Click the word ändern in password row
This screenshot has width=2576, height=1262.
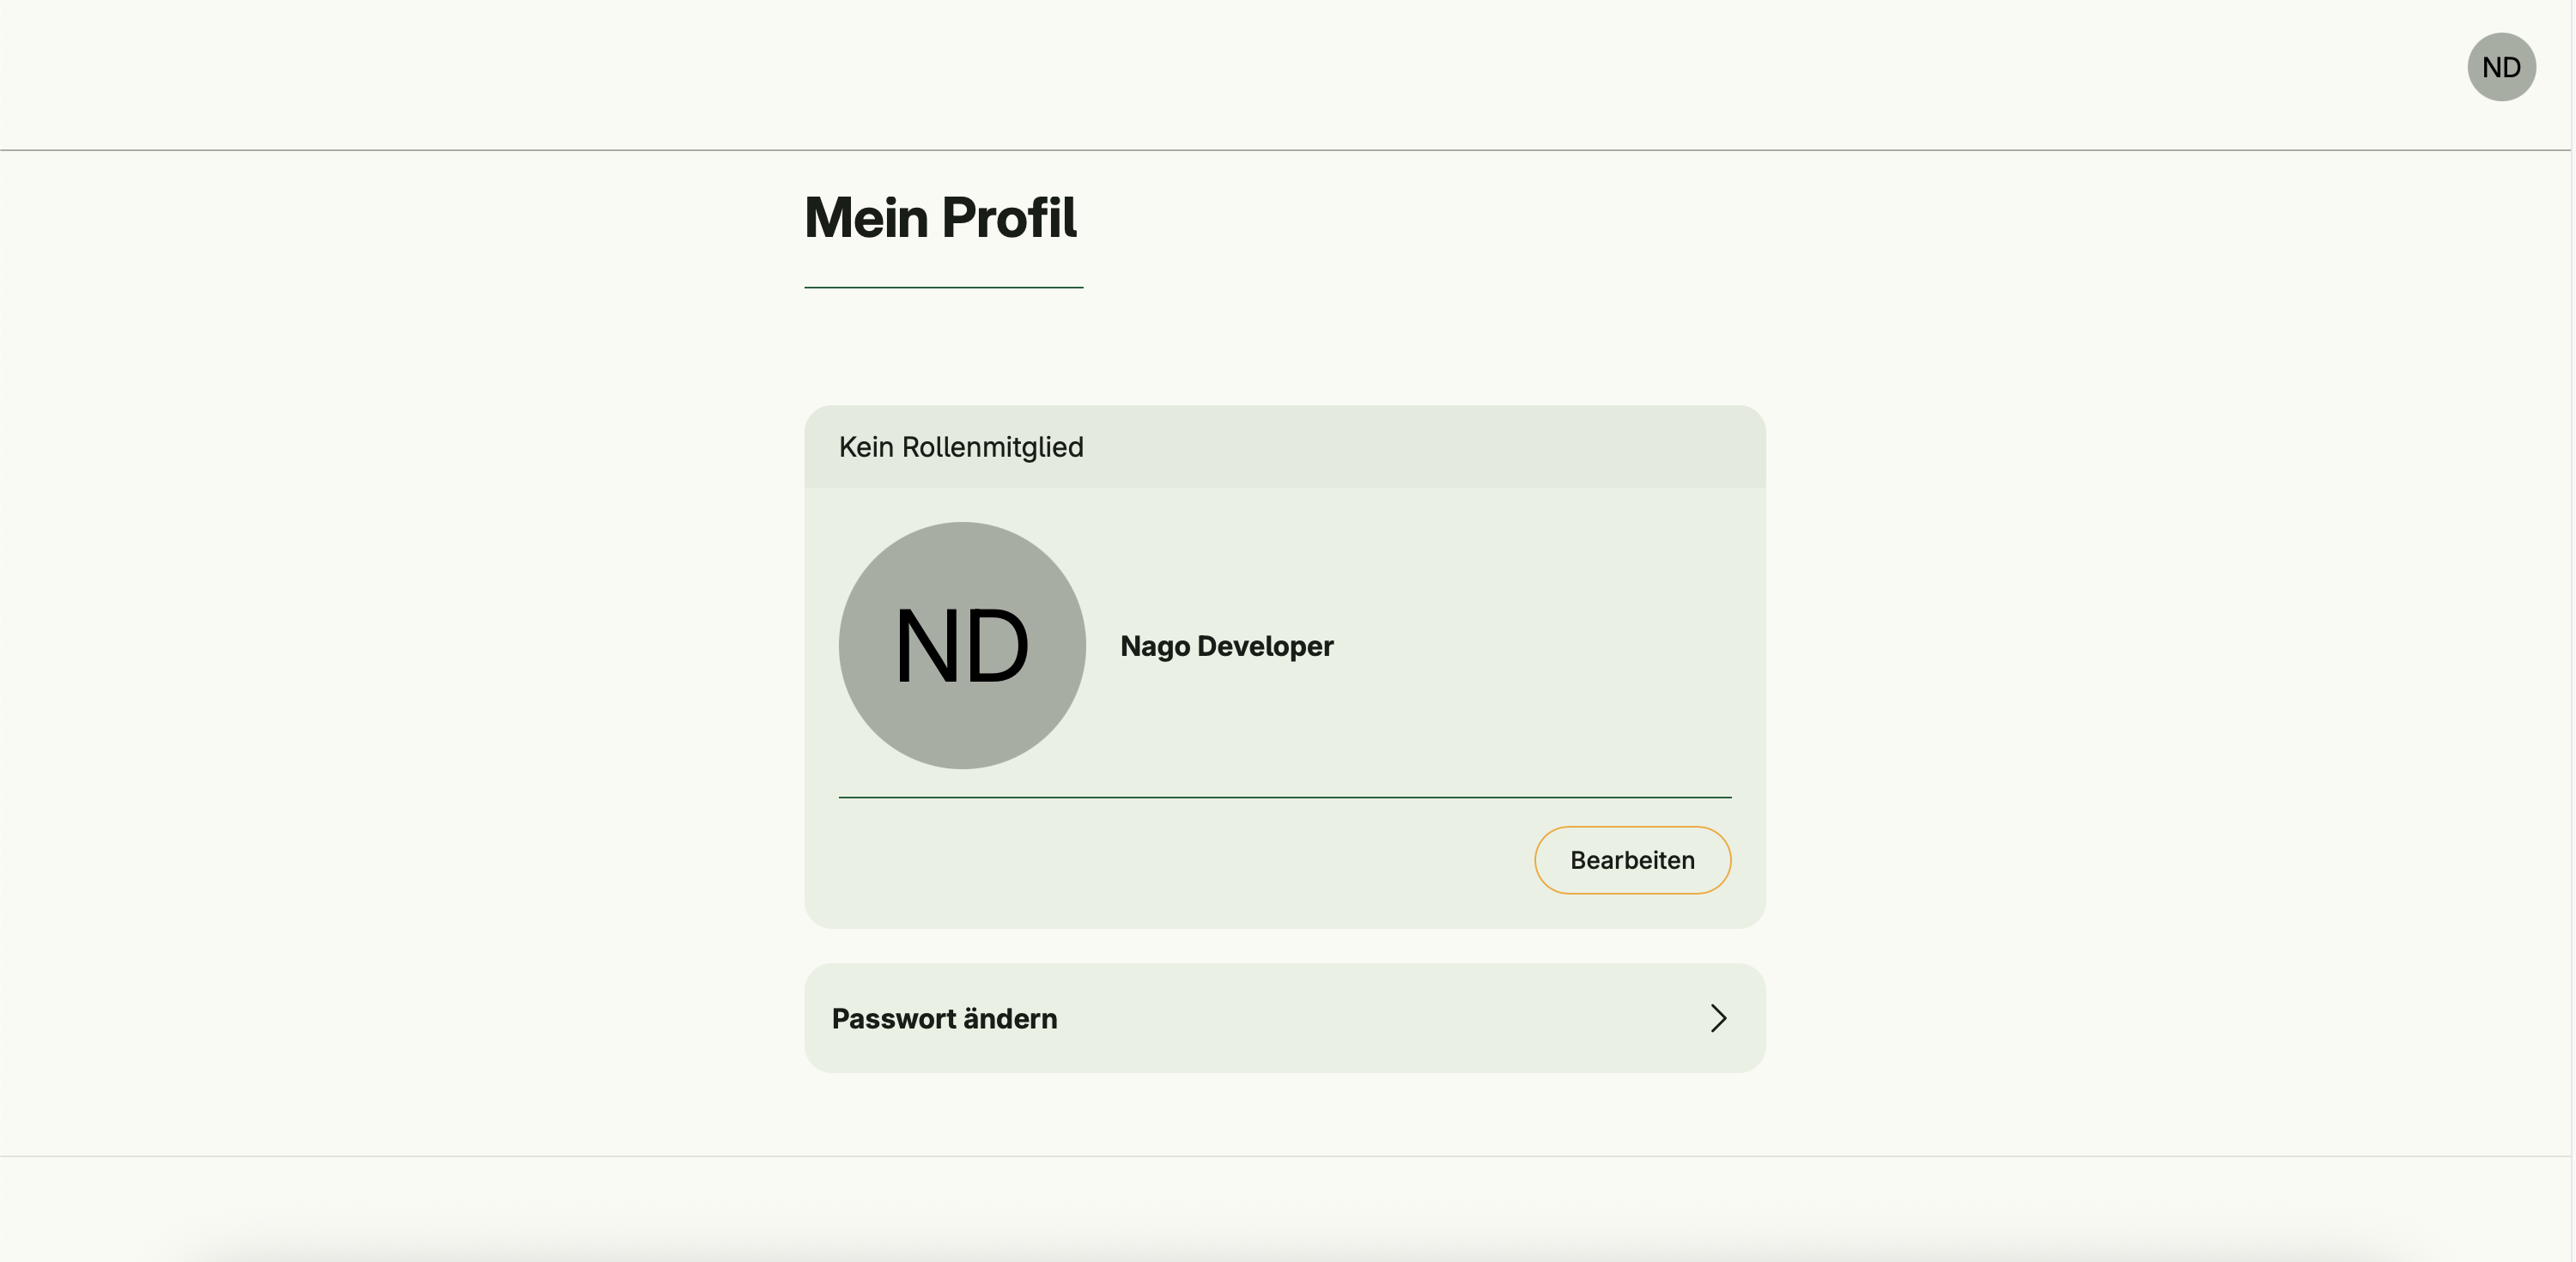tap(1009, 1018)
